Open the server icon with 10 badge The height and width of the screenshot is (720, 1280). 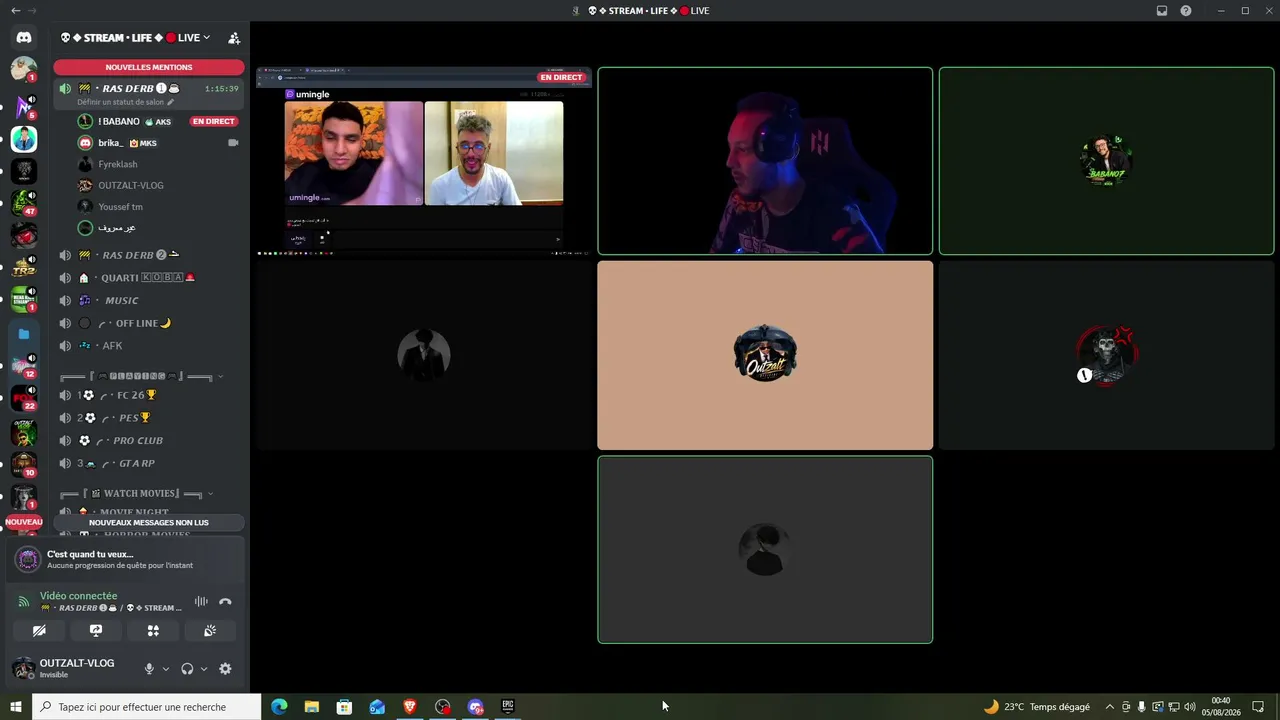tap(24, 465)
